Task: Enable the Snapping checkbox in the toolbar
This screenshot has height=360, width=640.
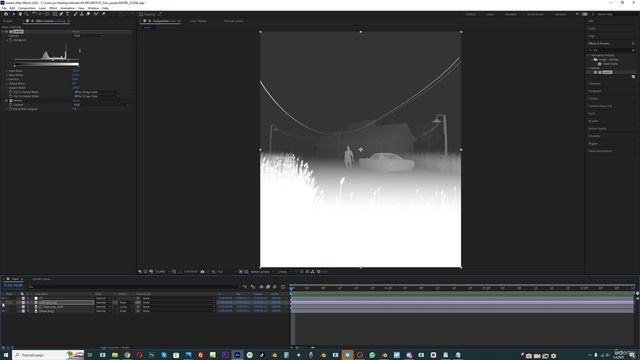Action: [x=141, y=14]
